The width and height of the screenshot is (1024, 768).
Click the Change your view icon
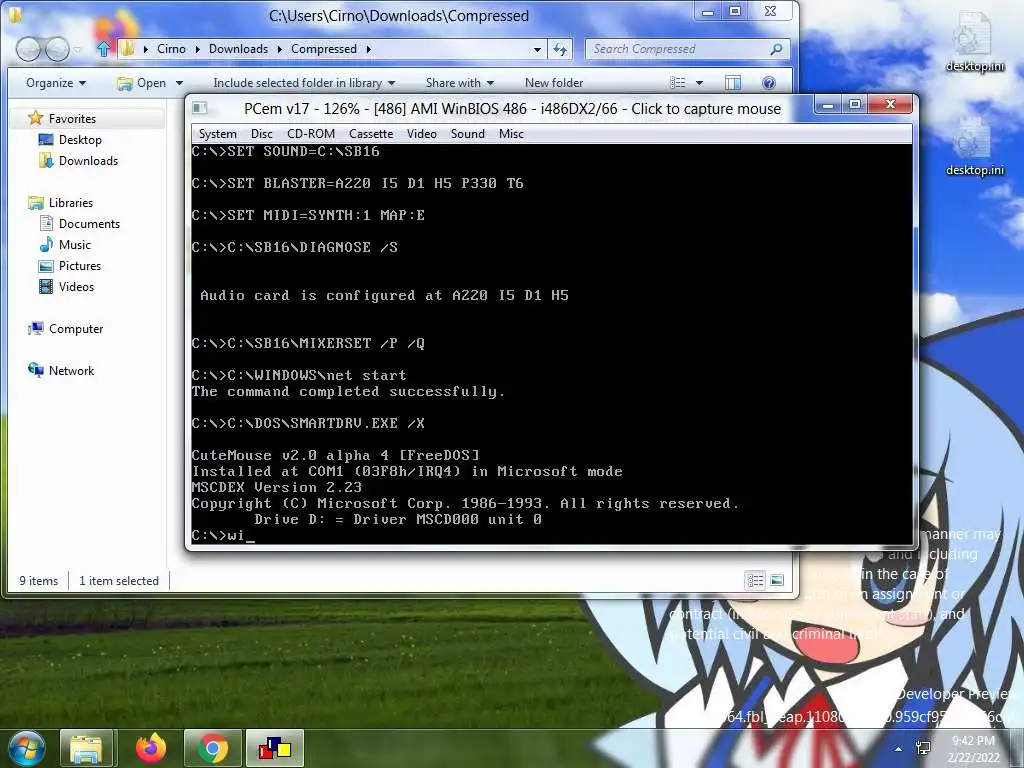(678, 83)
